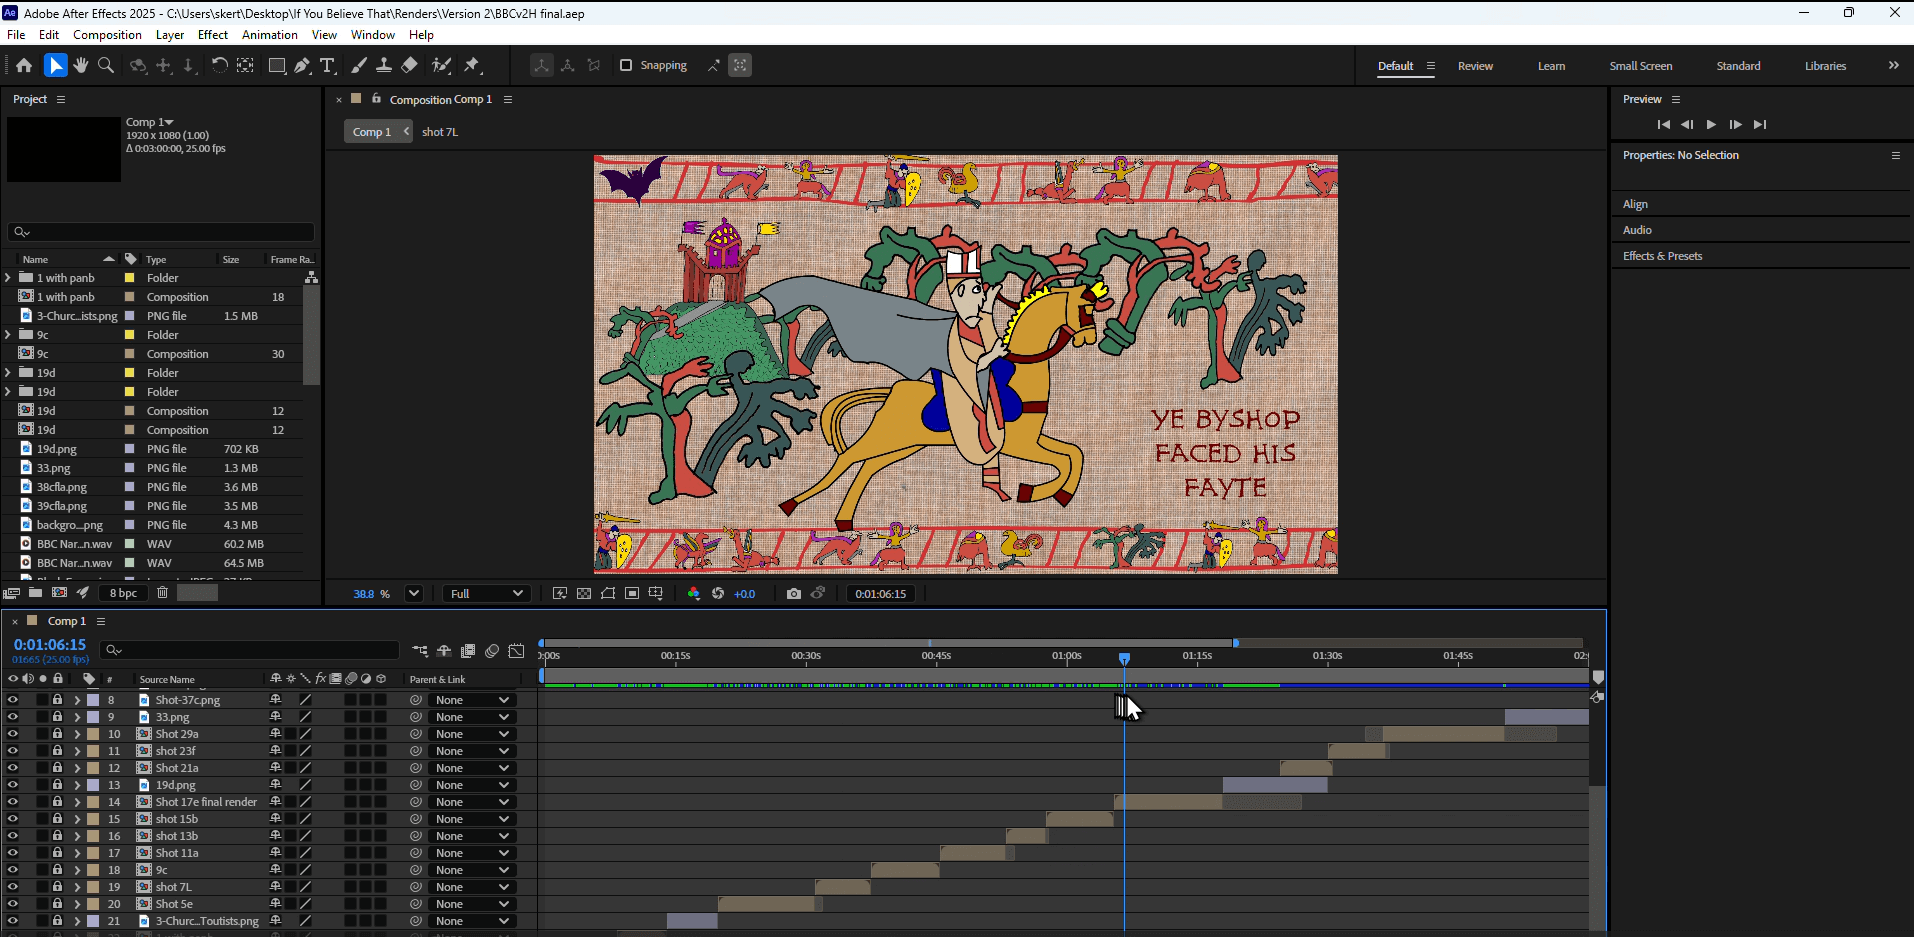Unlock the Shot 5e layer
The height and width of the screenshot is (937, 1914).
click(57, 904)
